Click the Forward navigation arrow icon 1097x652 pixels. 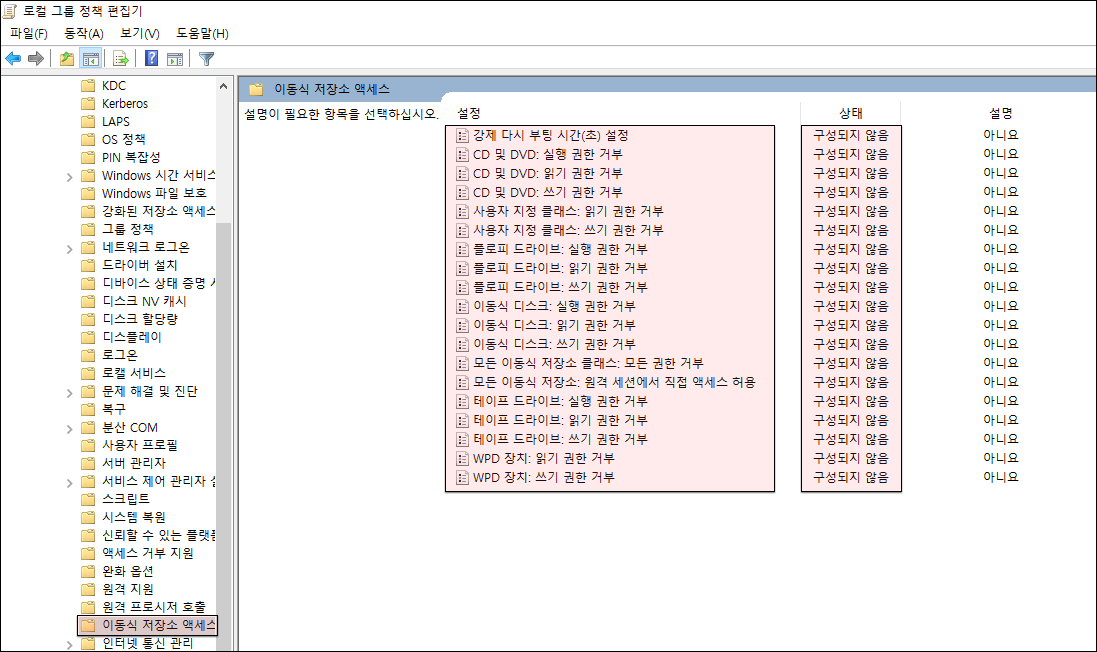coord(36,57)
